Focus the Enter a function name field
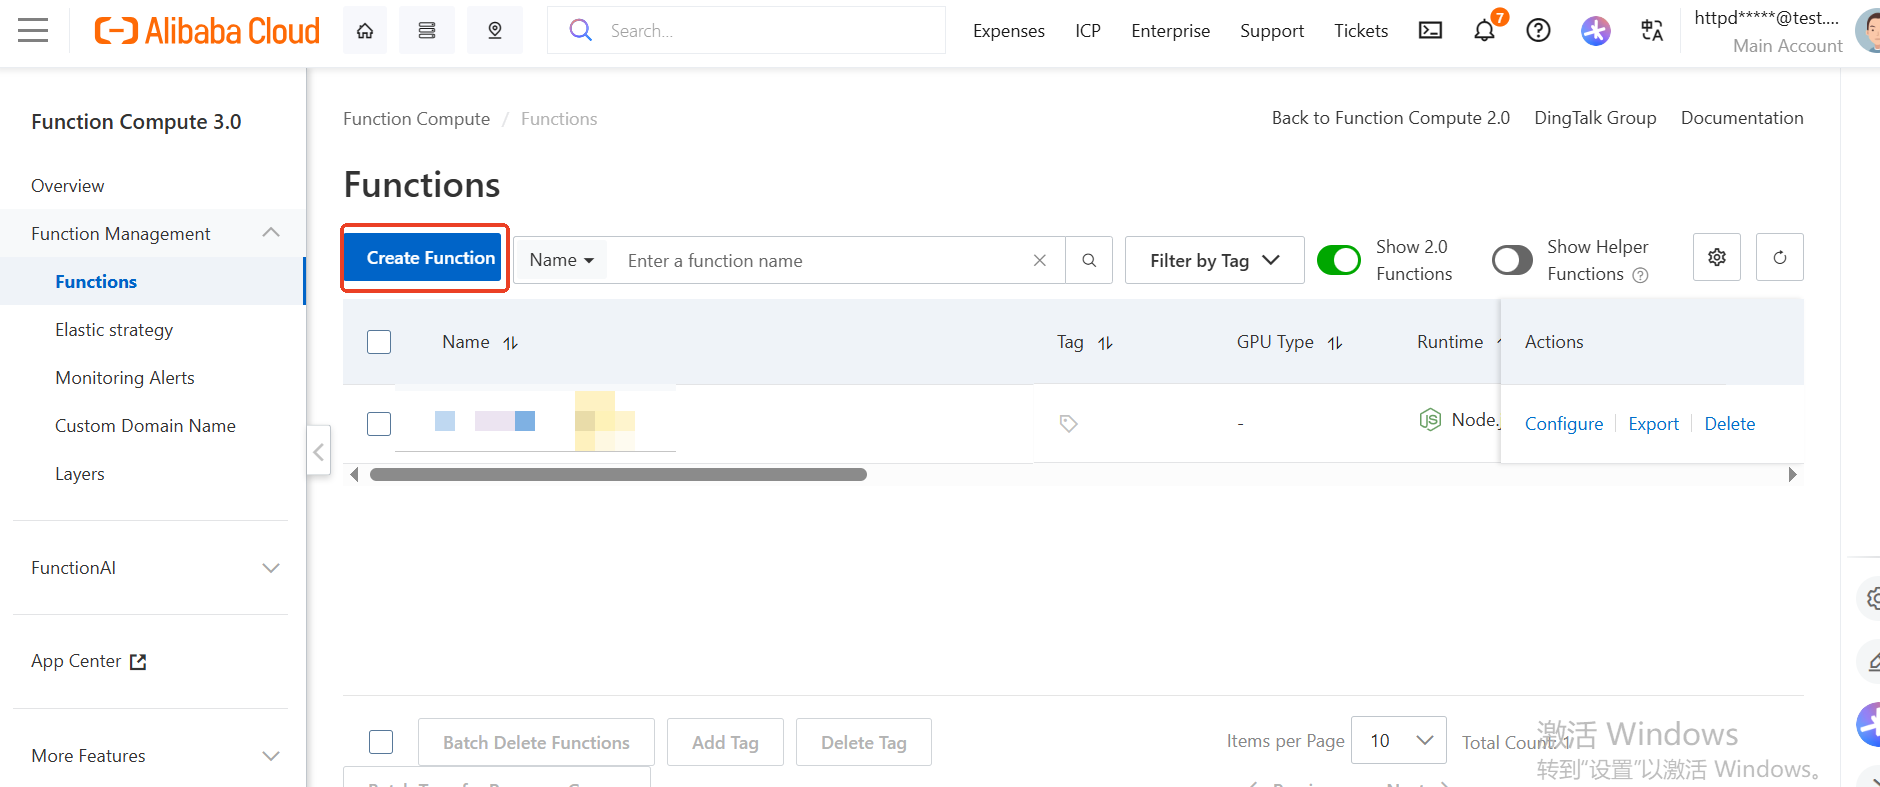 [820, 260]
